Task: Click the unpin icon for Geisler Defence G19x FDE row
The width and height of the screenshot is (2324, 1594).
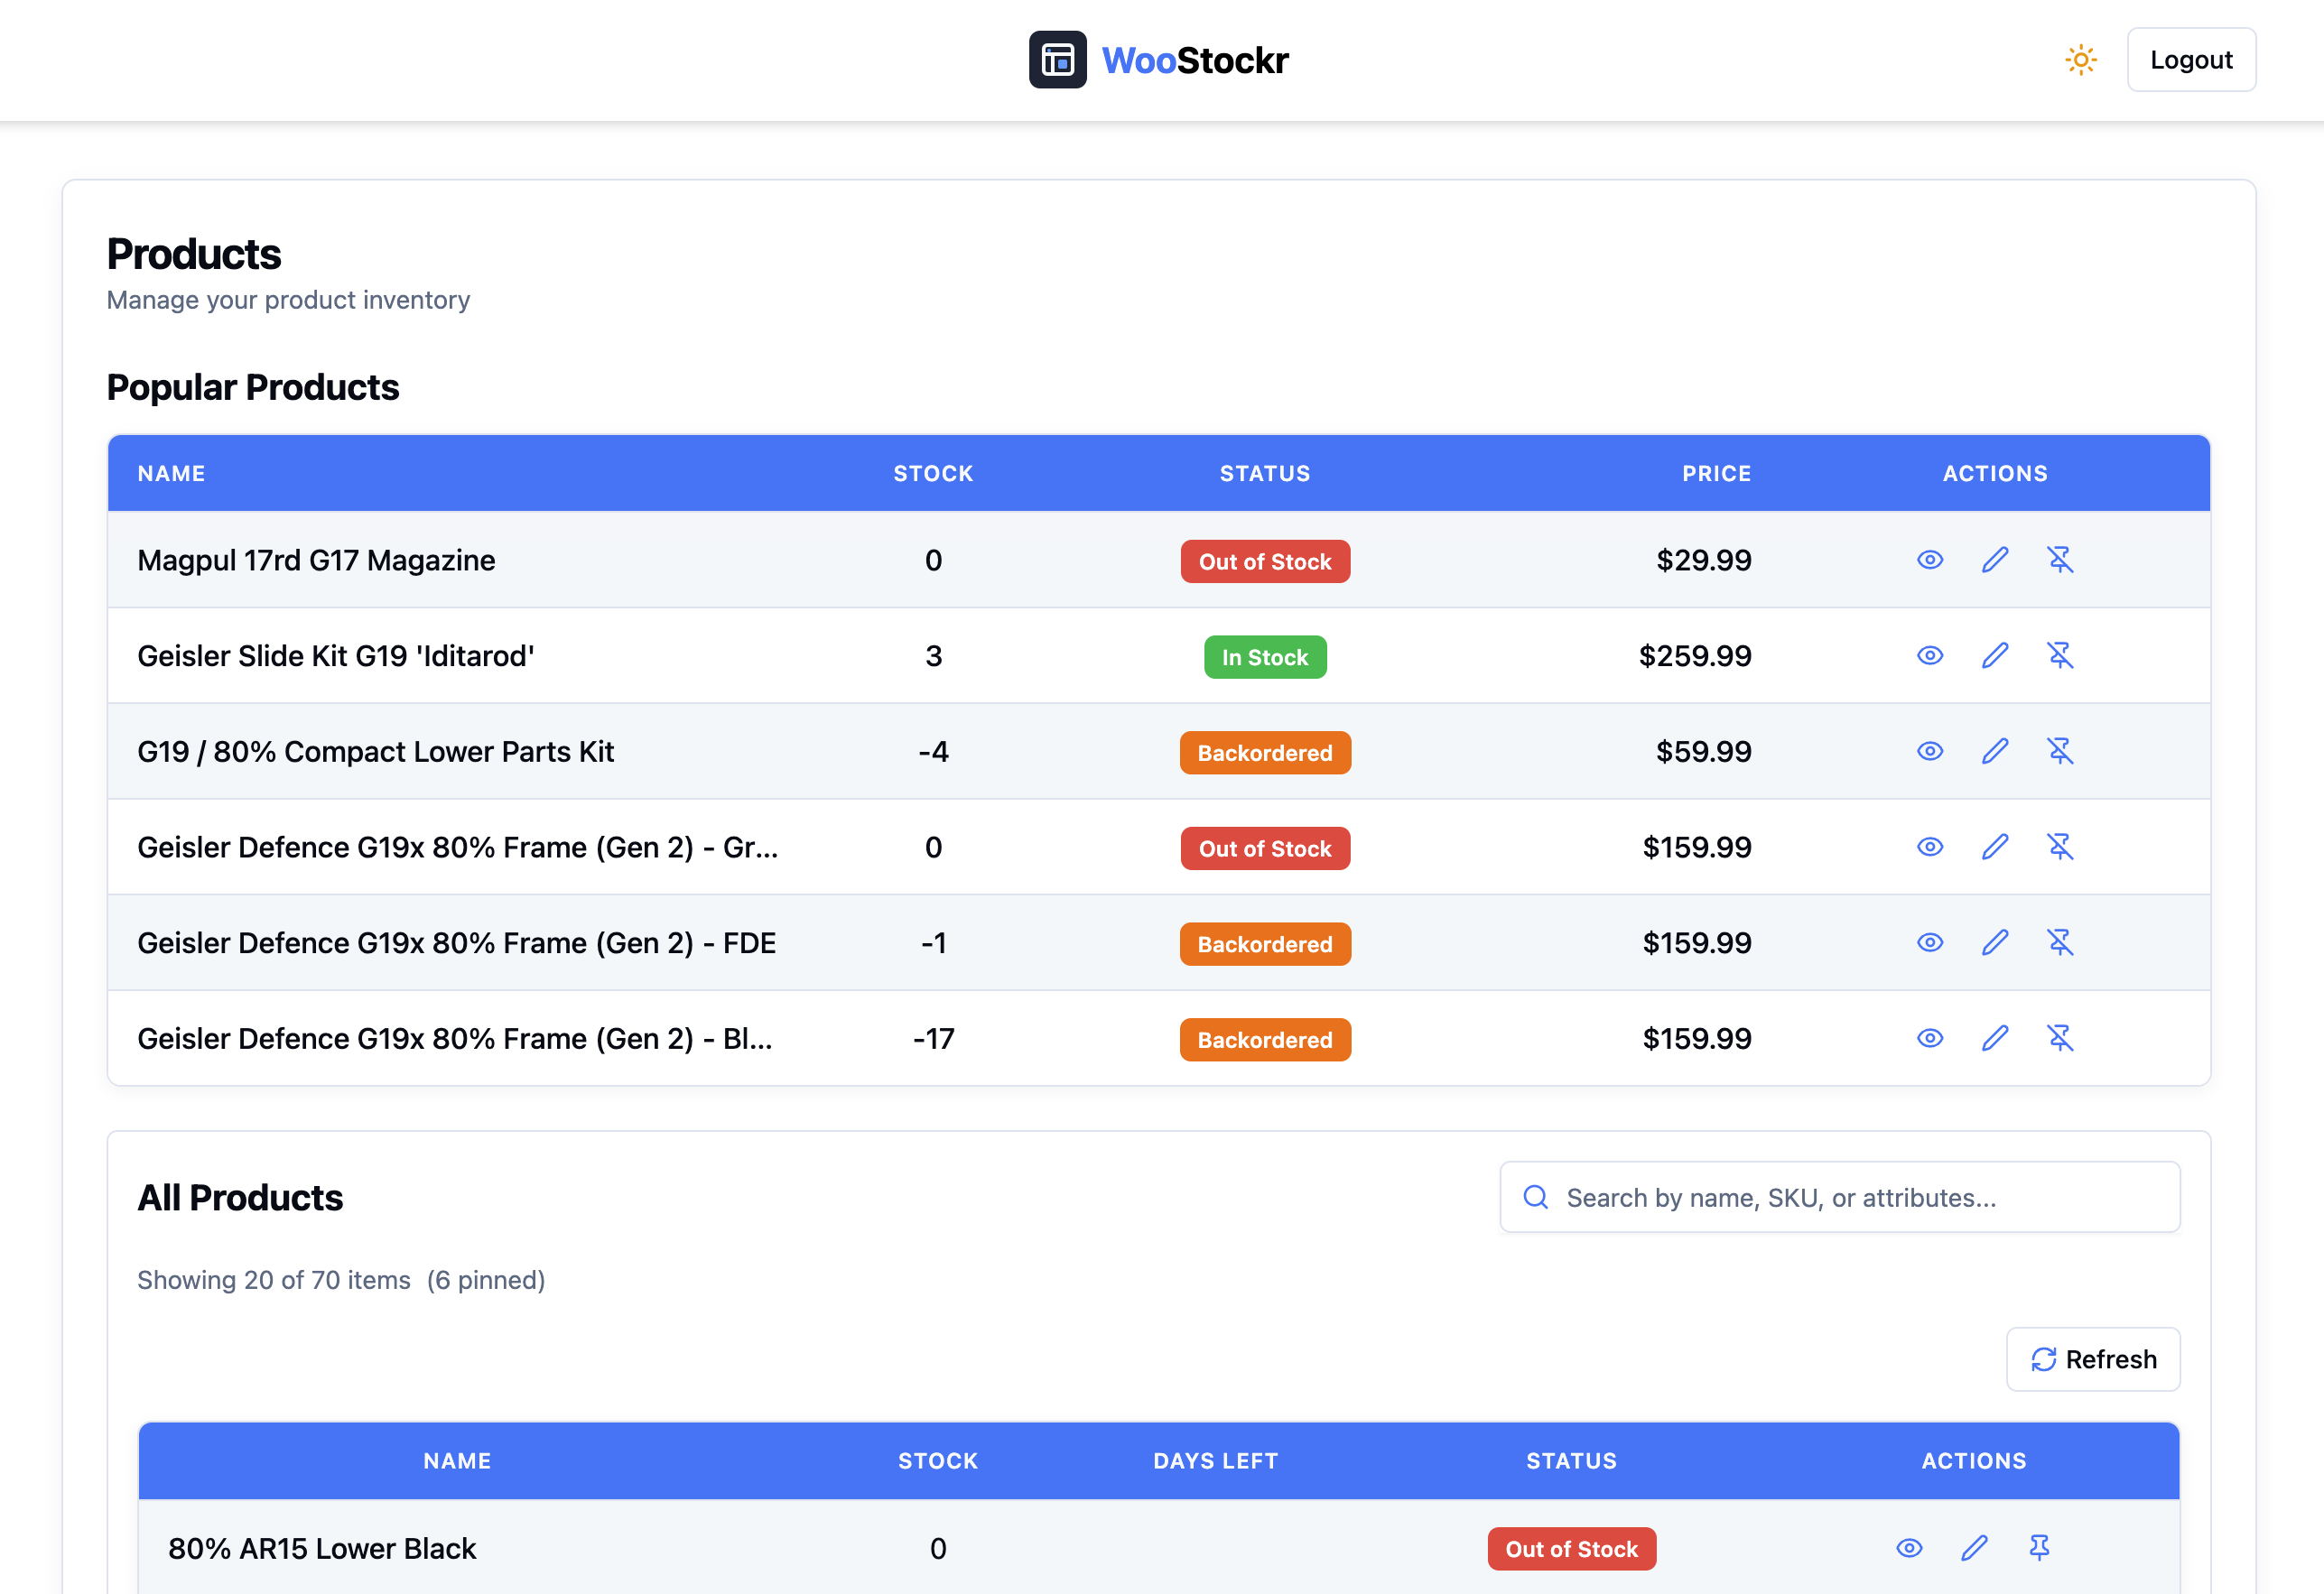Action: (2061, 942)
